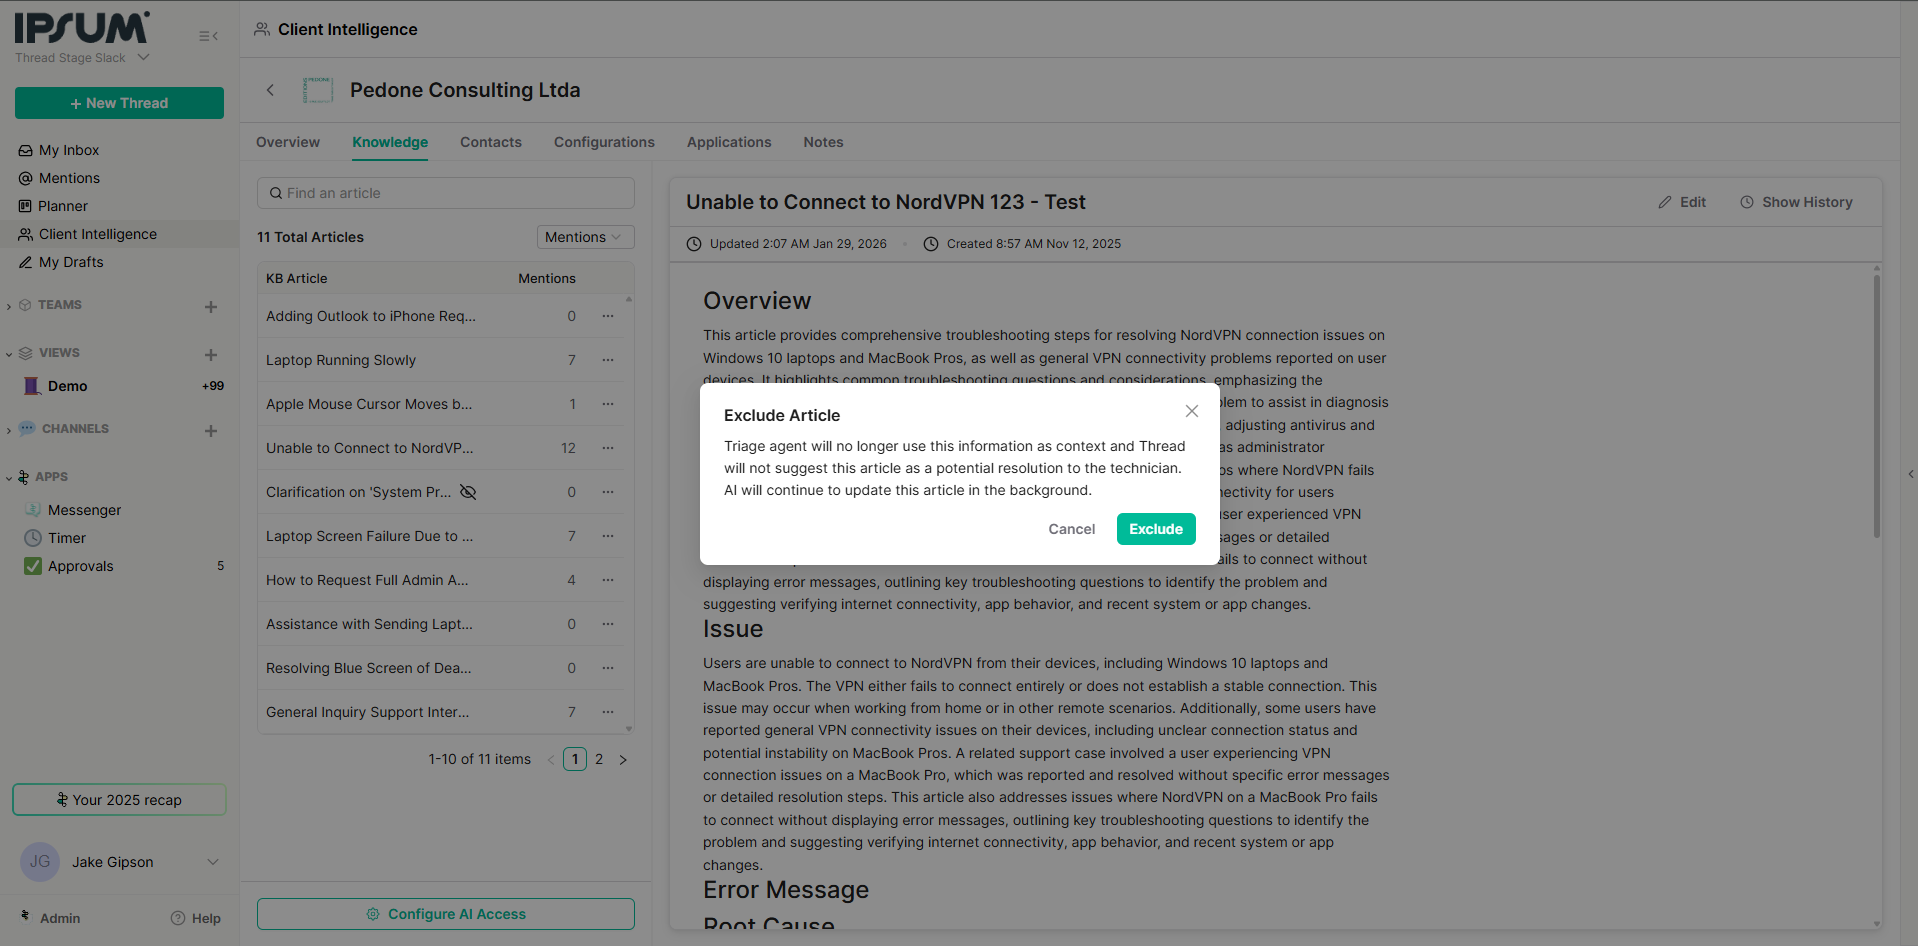Image resolution: width=1918 pixels, height=946 pixels.
Task: Collapse the Views section in sidebar
Action: coord(9,354)
